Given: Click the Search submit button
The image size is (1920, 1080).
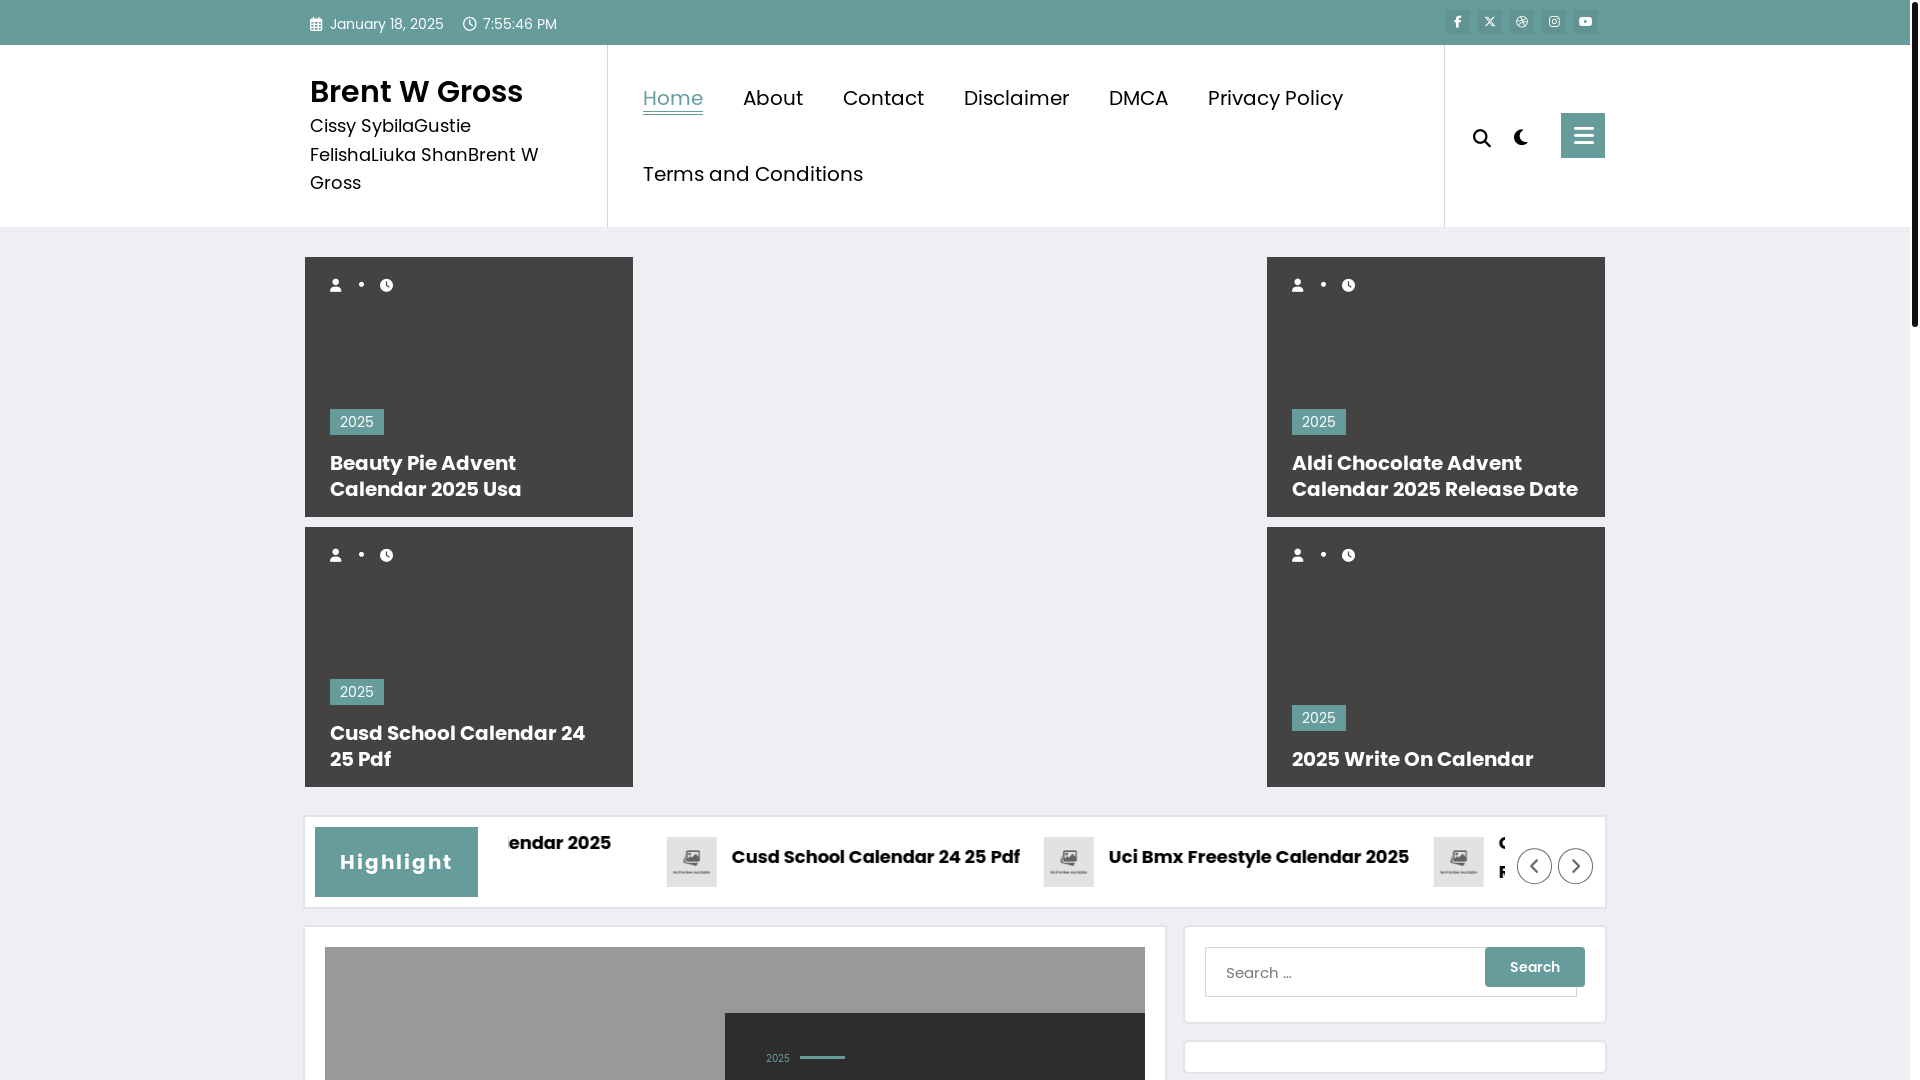Looking at the screenshot, I should click(1535, 967).
